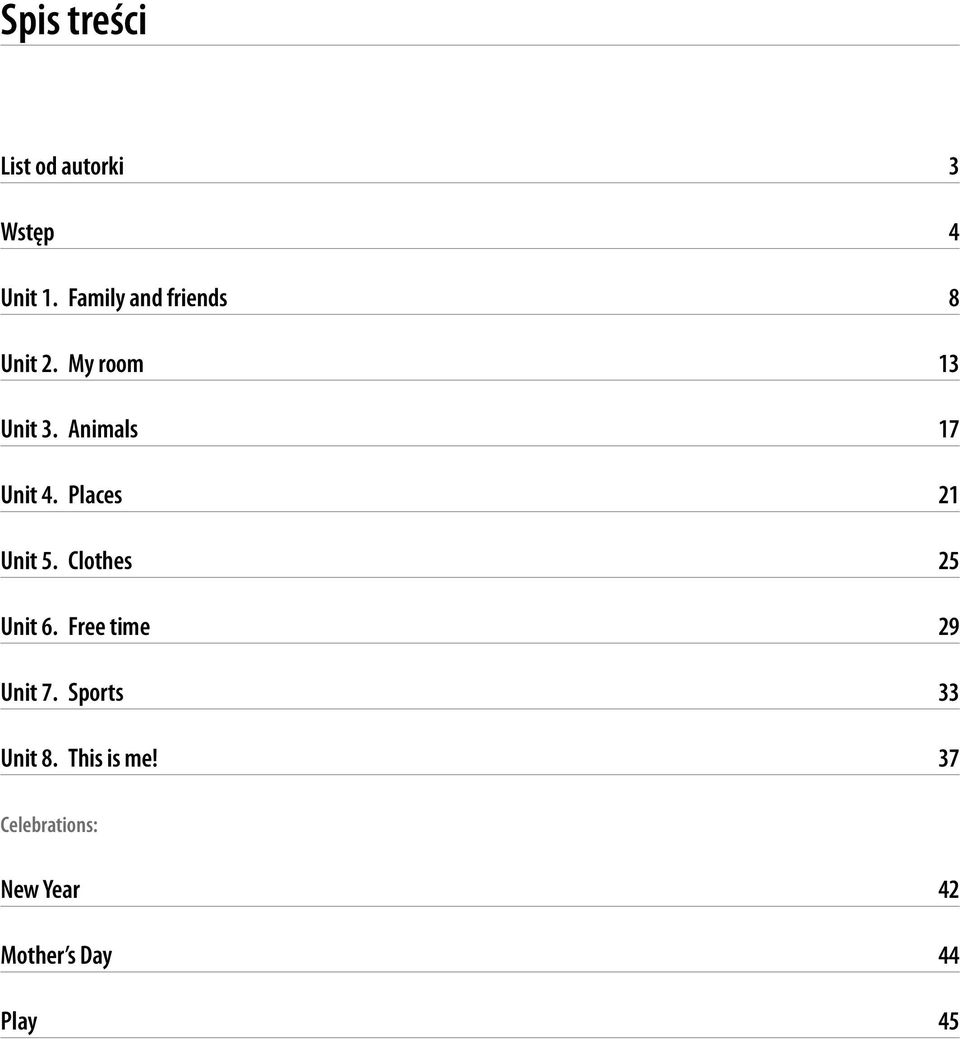Click page number 42 for New Year

949,889
